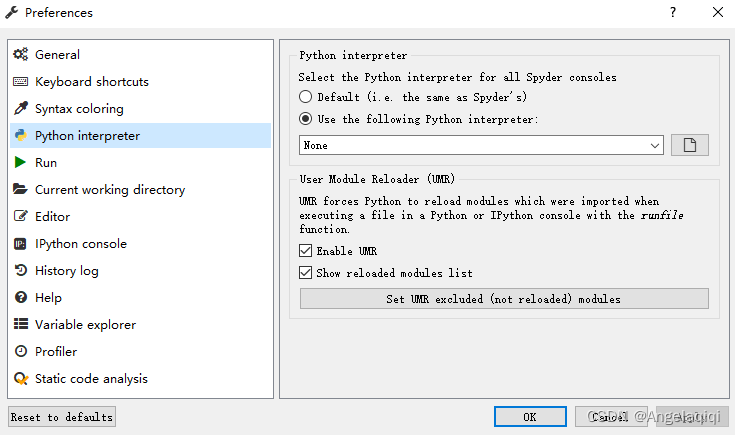
Task: Click the Syntax coloring eyedropper icon
Action: (20, 109)
